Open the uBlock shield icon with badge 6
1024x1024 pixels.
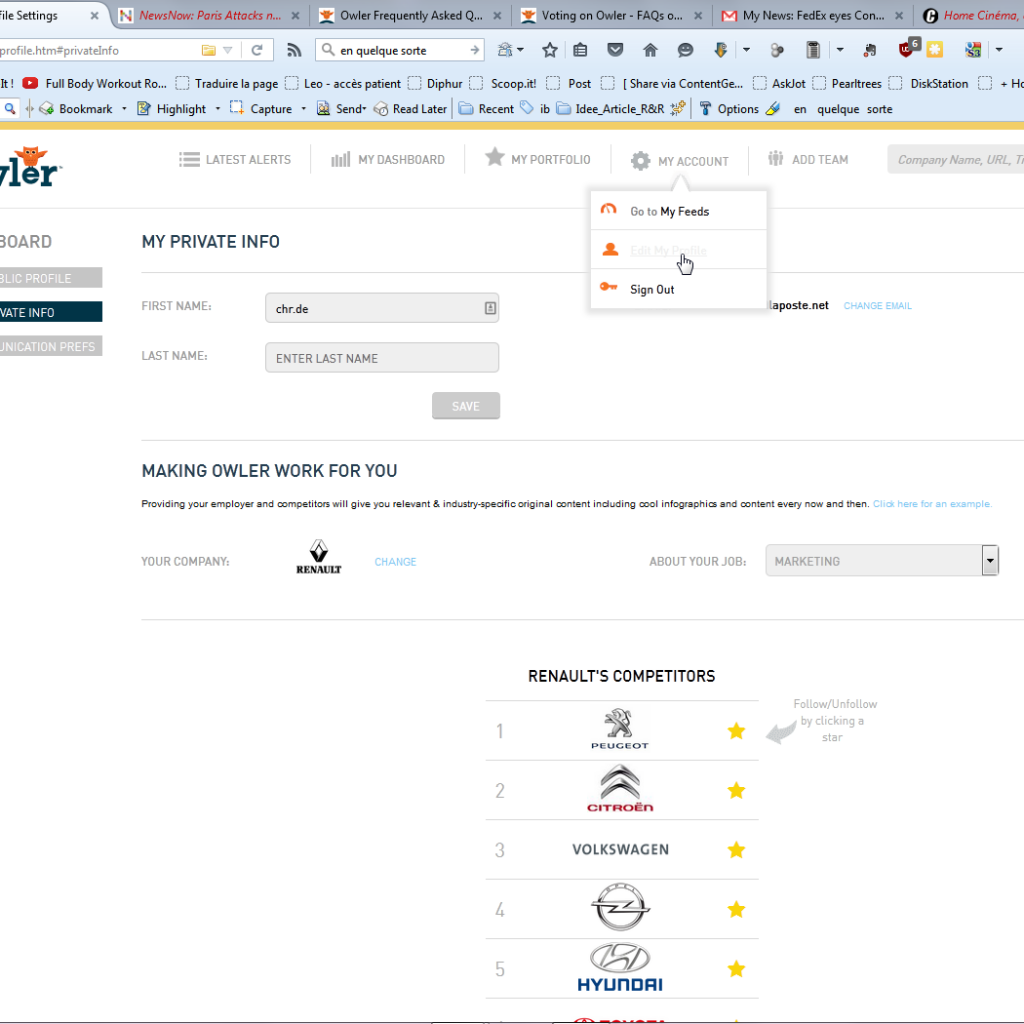point(908,49)
